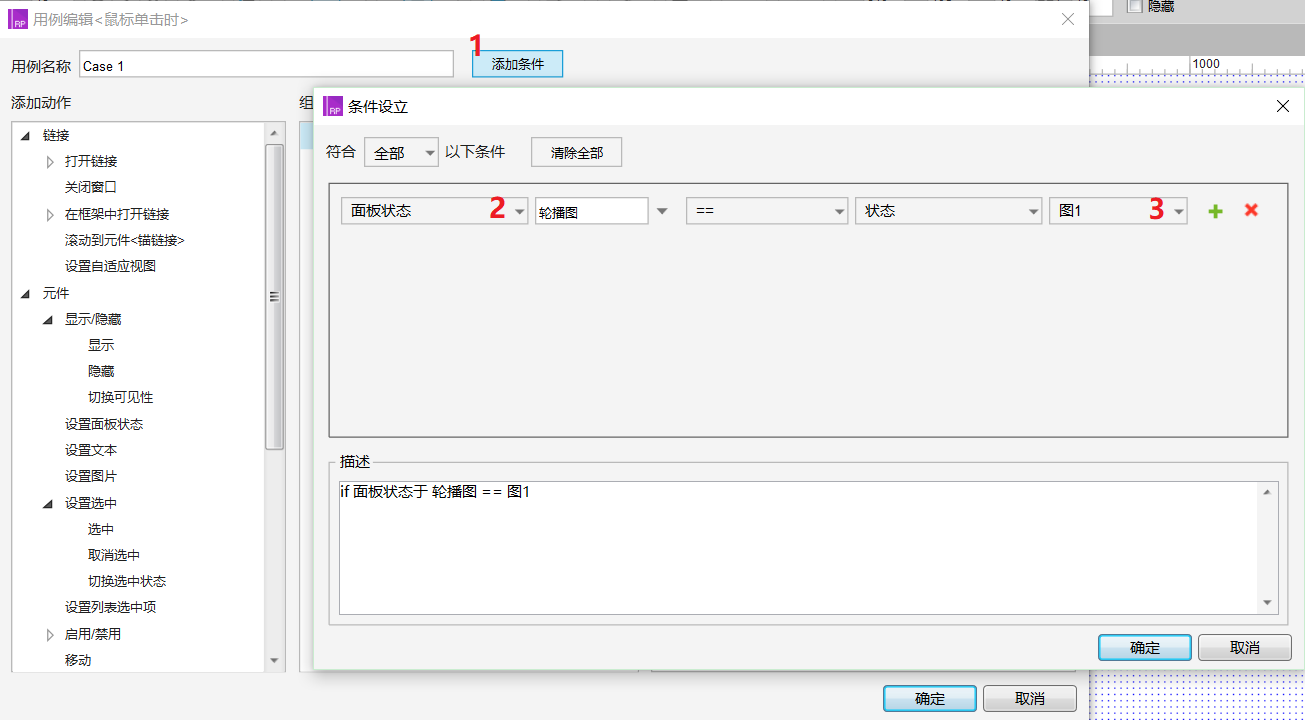
Task: Click the green plus add-condition icon
Action: pos(1215,211)
